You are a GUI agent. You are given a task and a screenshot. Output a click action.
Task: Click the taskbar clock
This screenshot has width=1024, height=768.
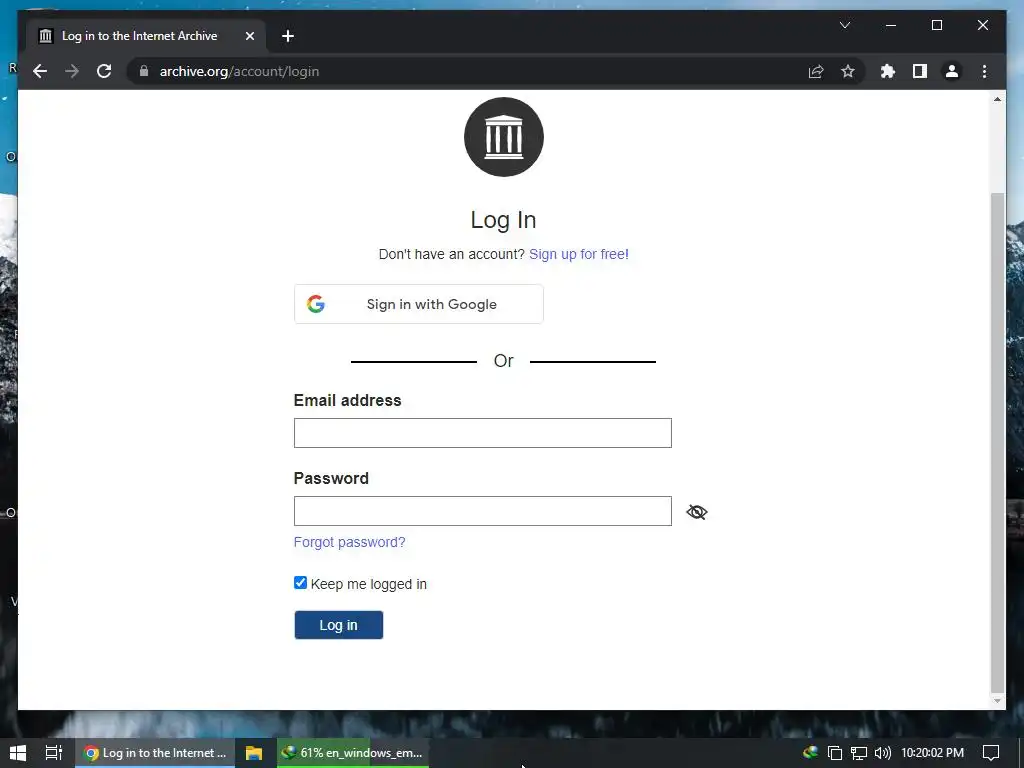(933, 753)
